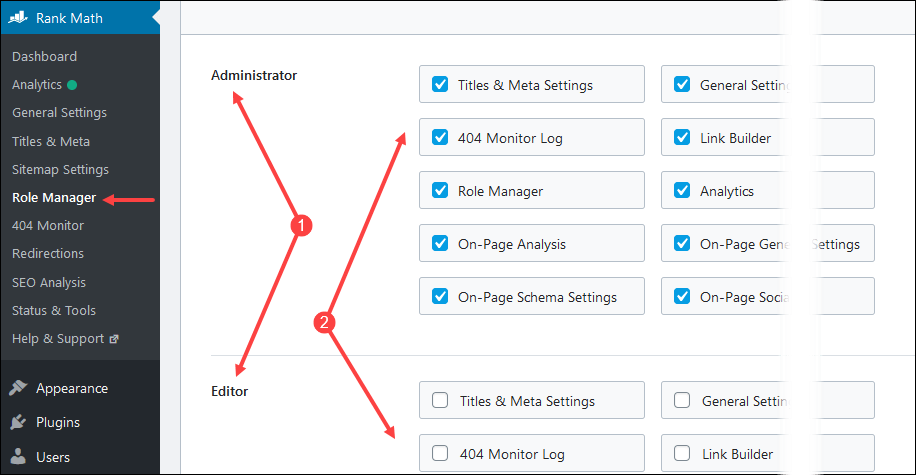Click the external link icon beside Help & Support
The width and height of the screenshot is (916, 475).
tap(113, 339)
